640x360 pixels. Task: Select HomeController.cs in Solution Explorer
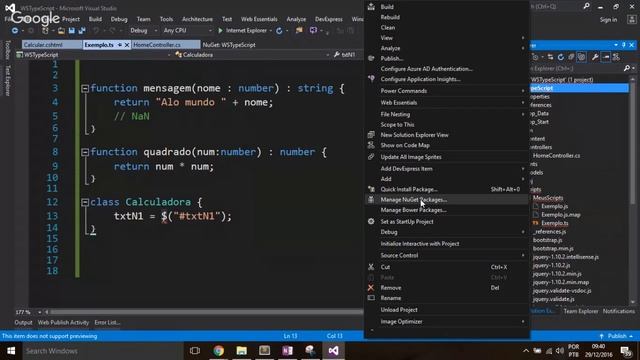click(x=556, y=156)
